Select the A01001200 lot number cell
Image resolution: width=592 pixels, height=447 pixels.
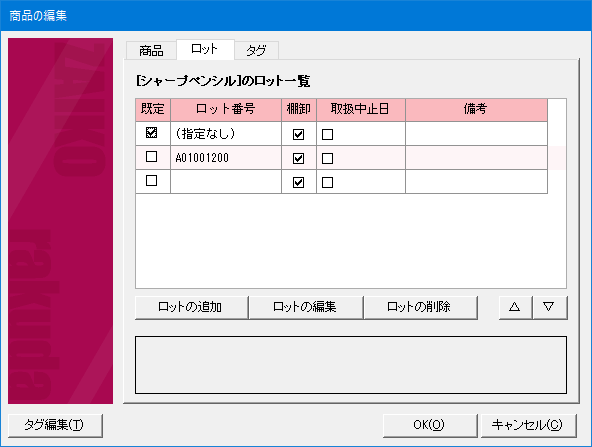click(x=226, y=158)
